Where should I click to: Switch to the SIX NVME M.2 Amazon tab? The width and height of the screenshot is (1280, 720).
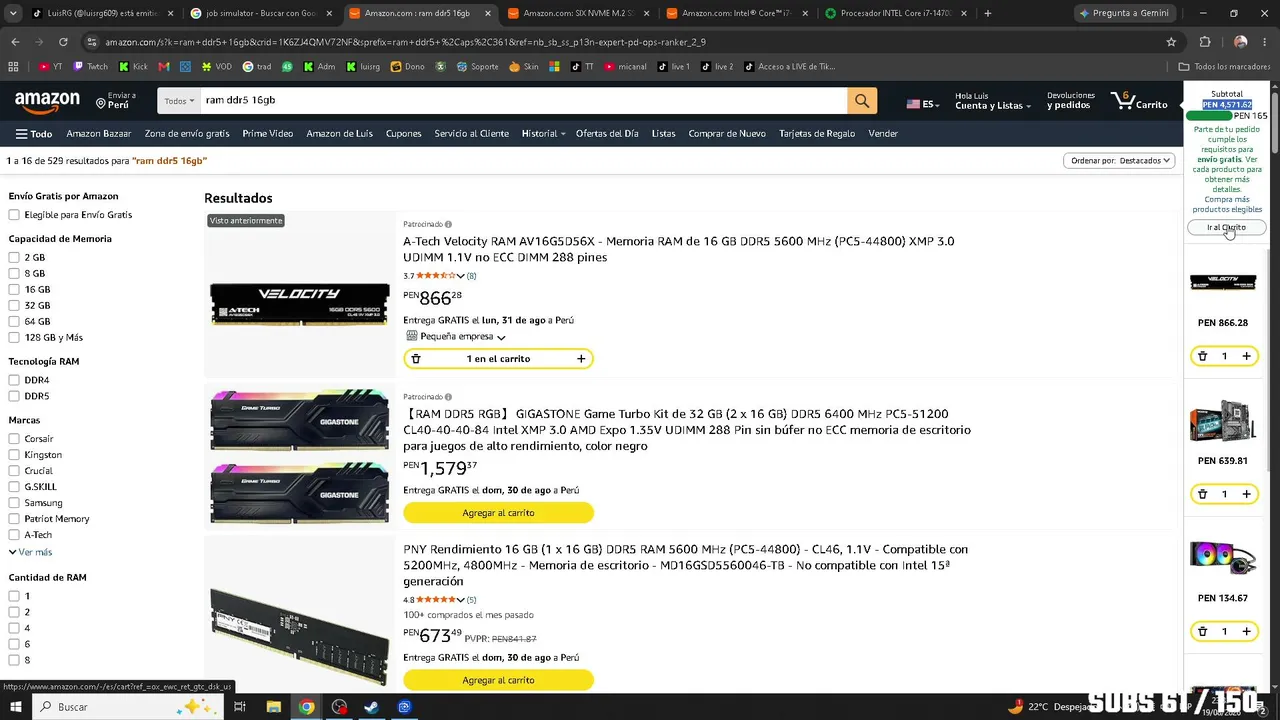[x=577, y=13]
